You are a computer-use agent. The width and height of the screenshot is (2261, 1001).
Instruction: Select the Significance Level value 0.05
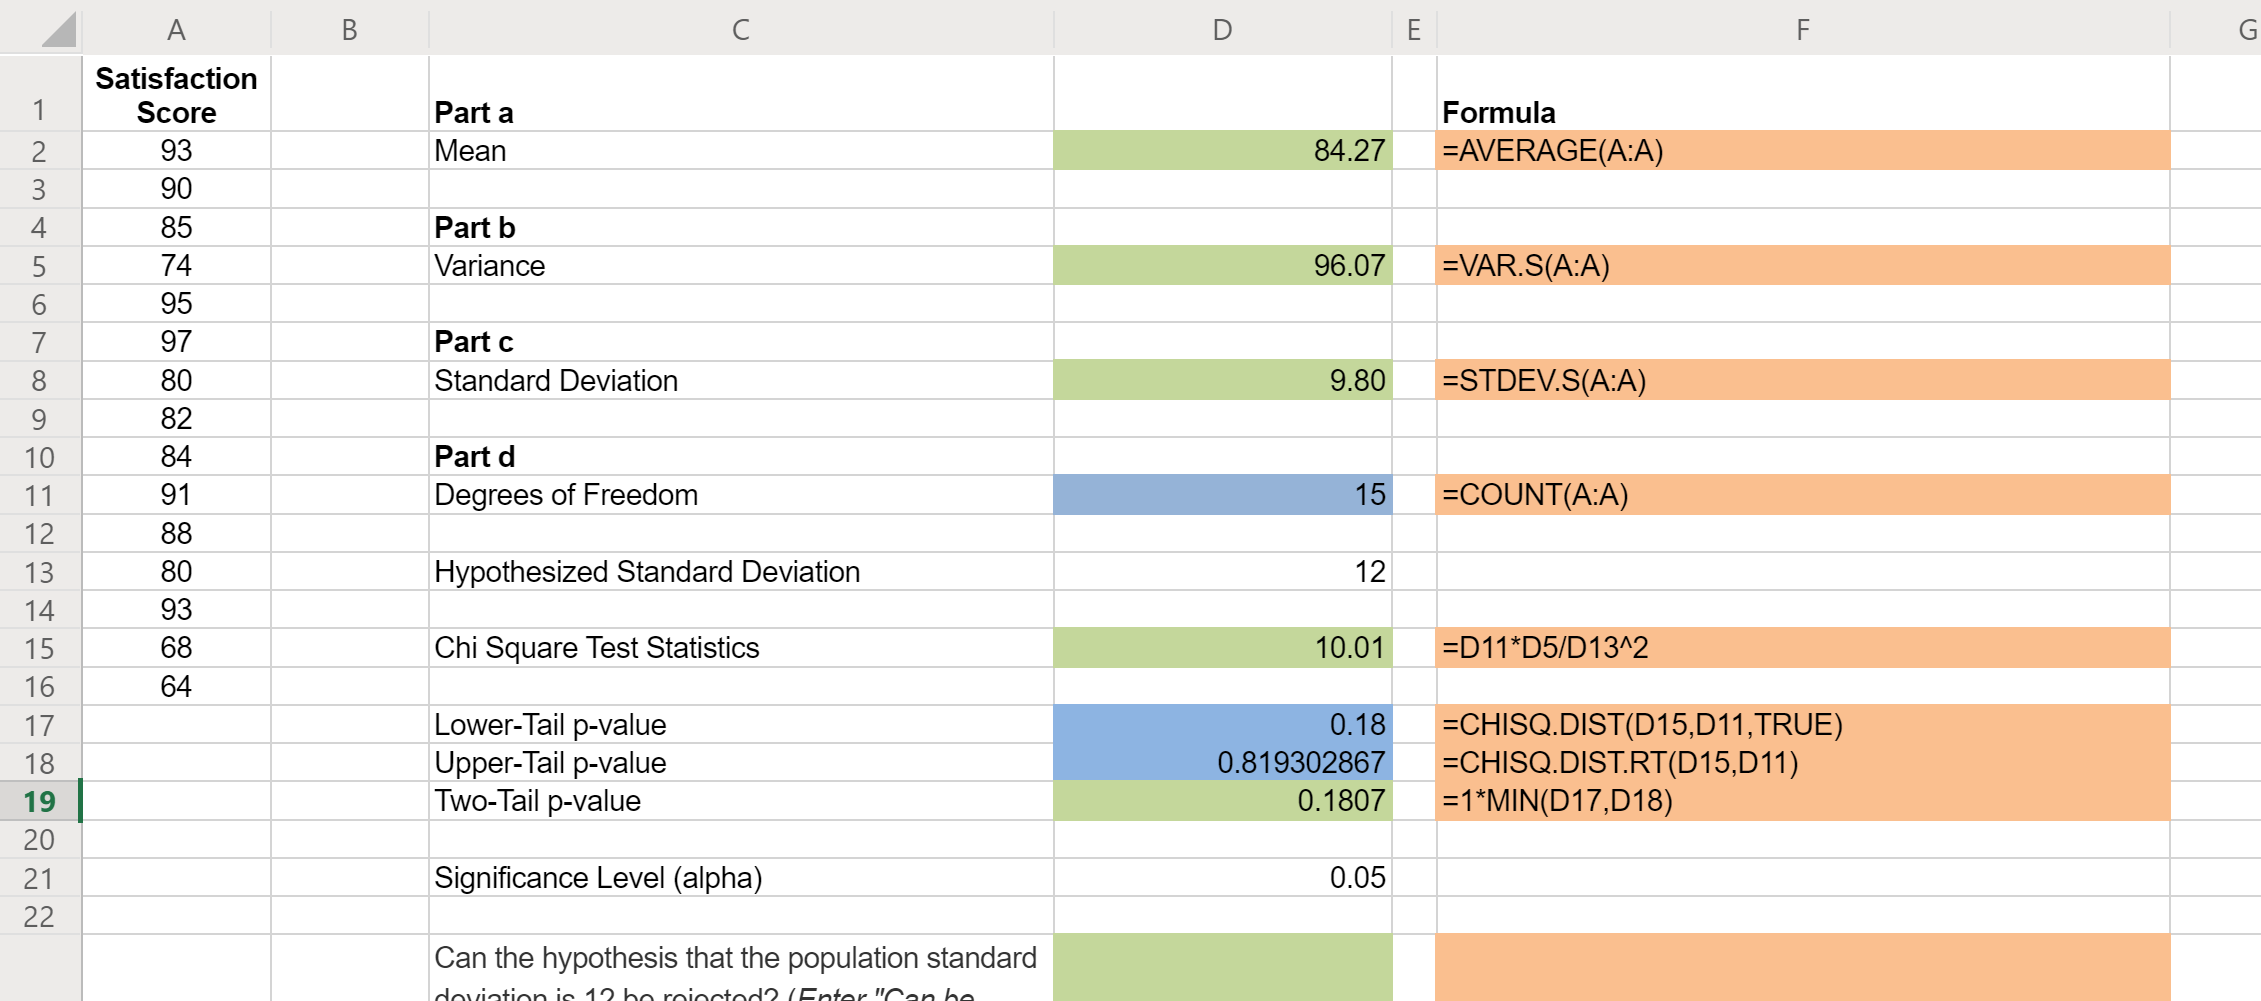(1221, 877)
